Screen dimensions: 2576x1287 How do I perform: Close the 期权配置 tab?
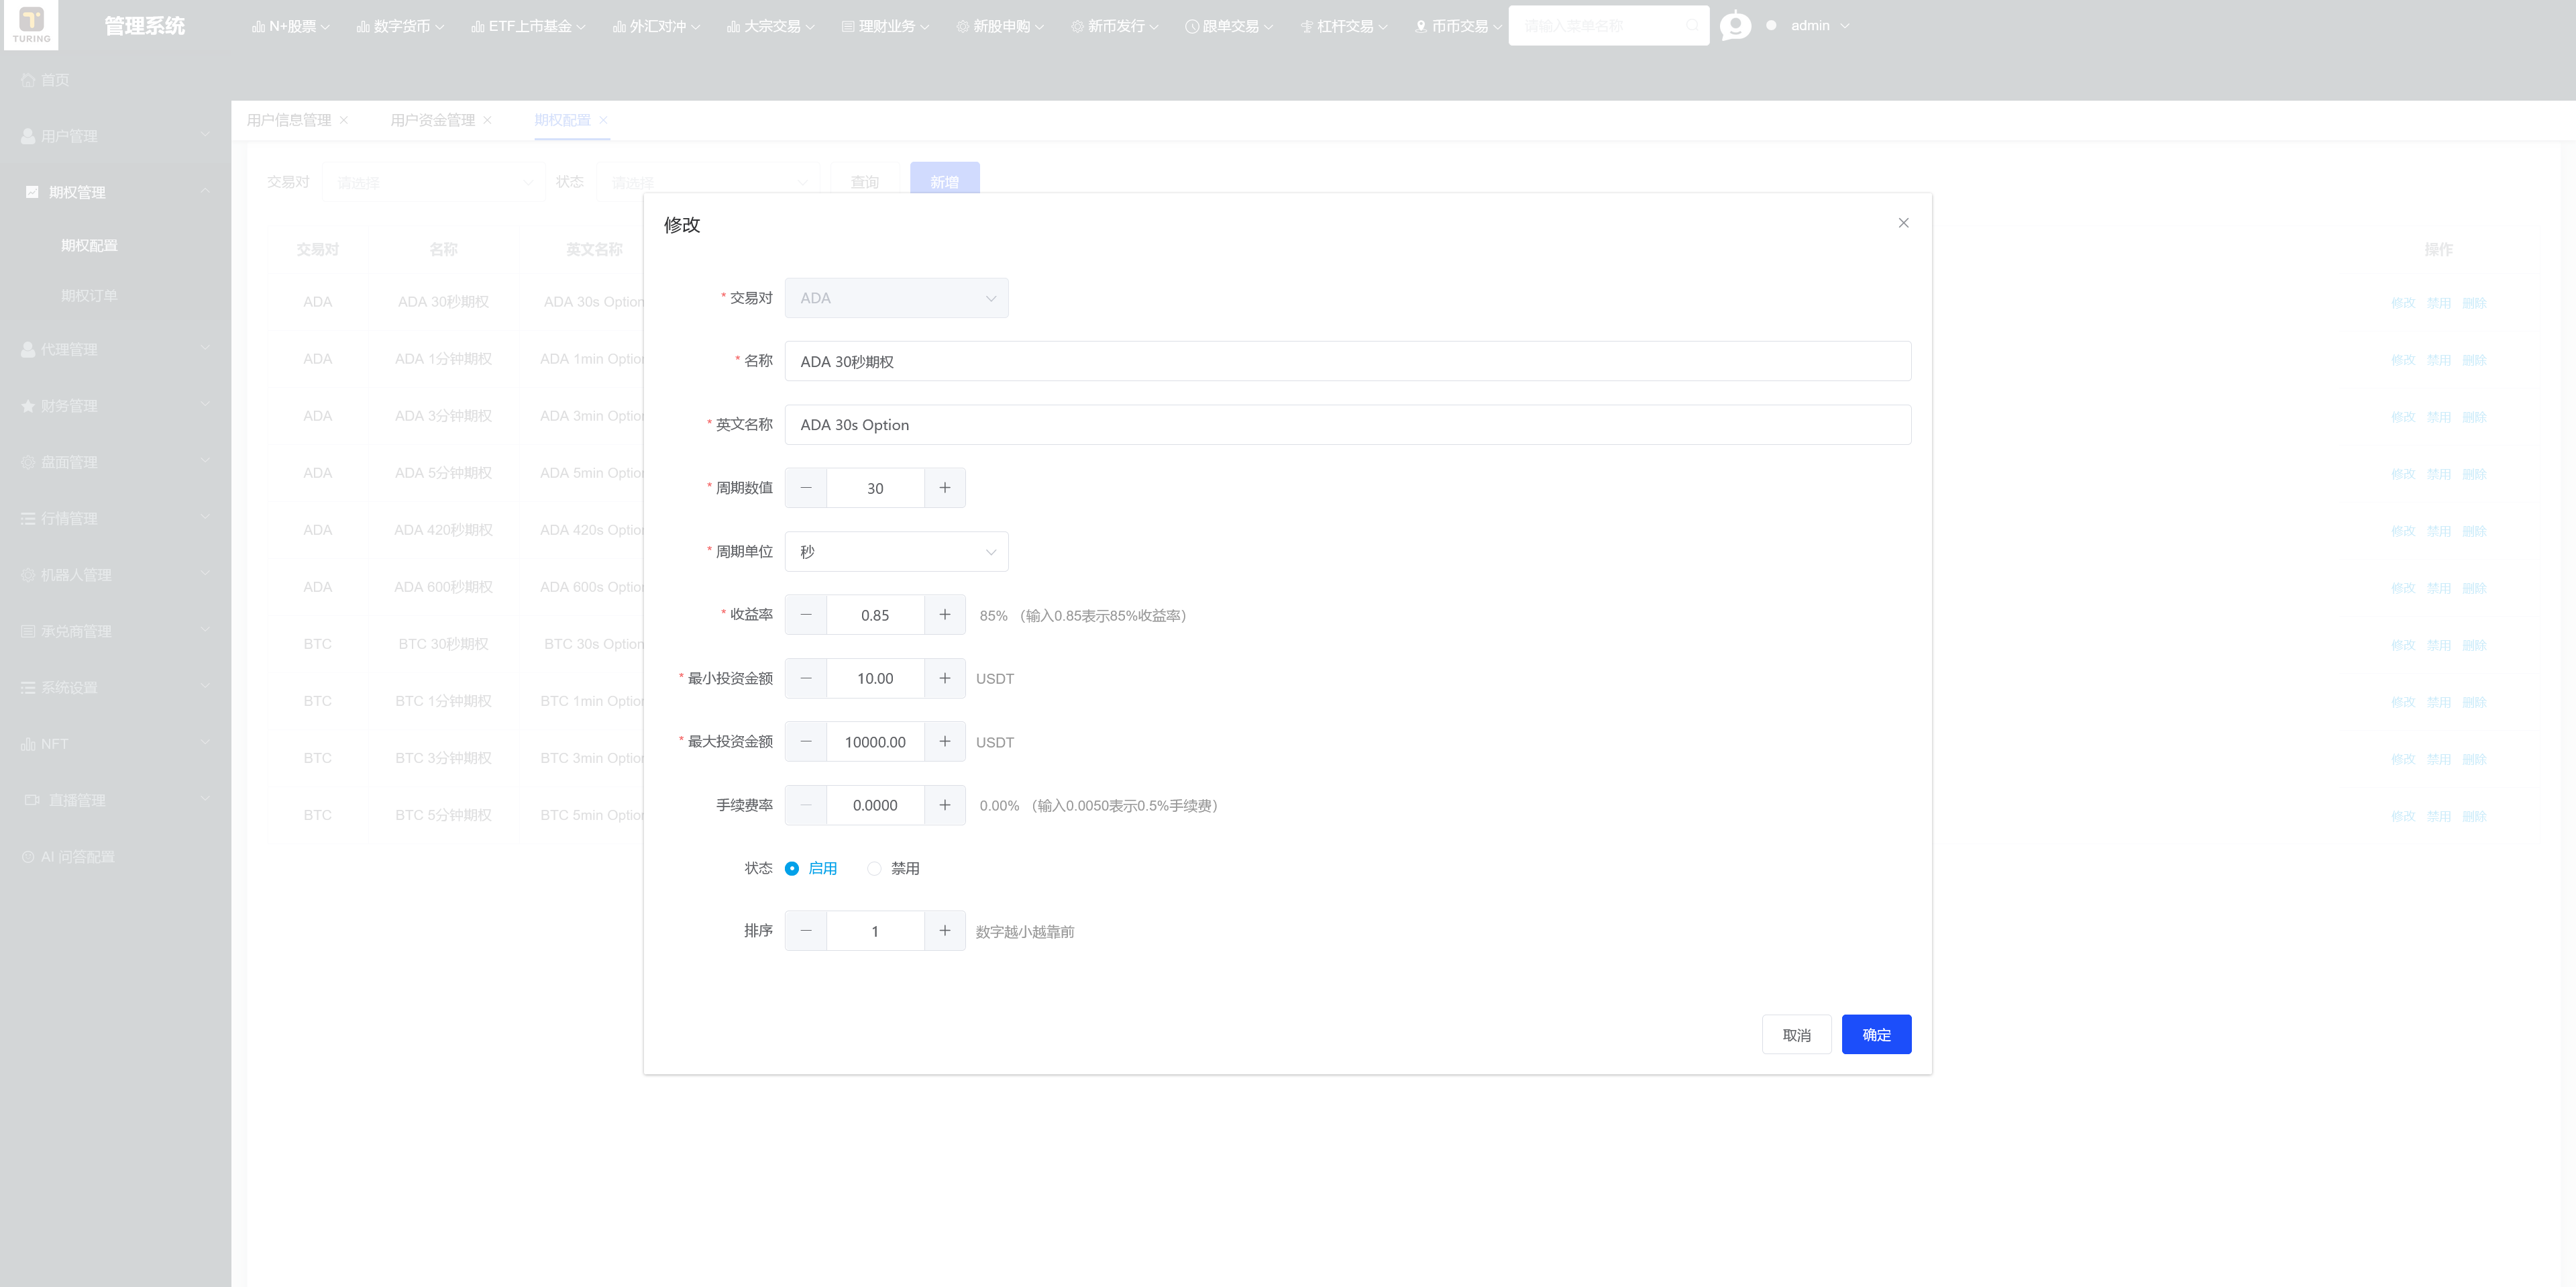point(603,120)
